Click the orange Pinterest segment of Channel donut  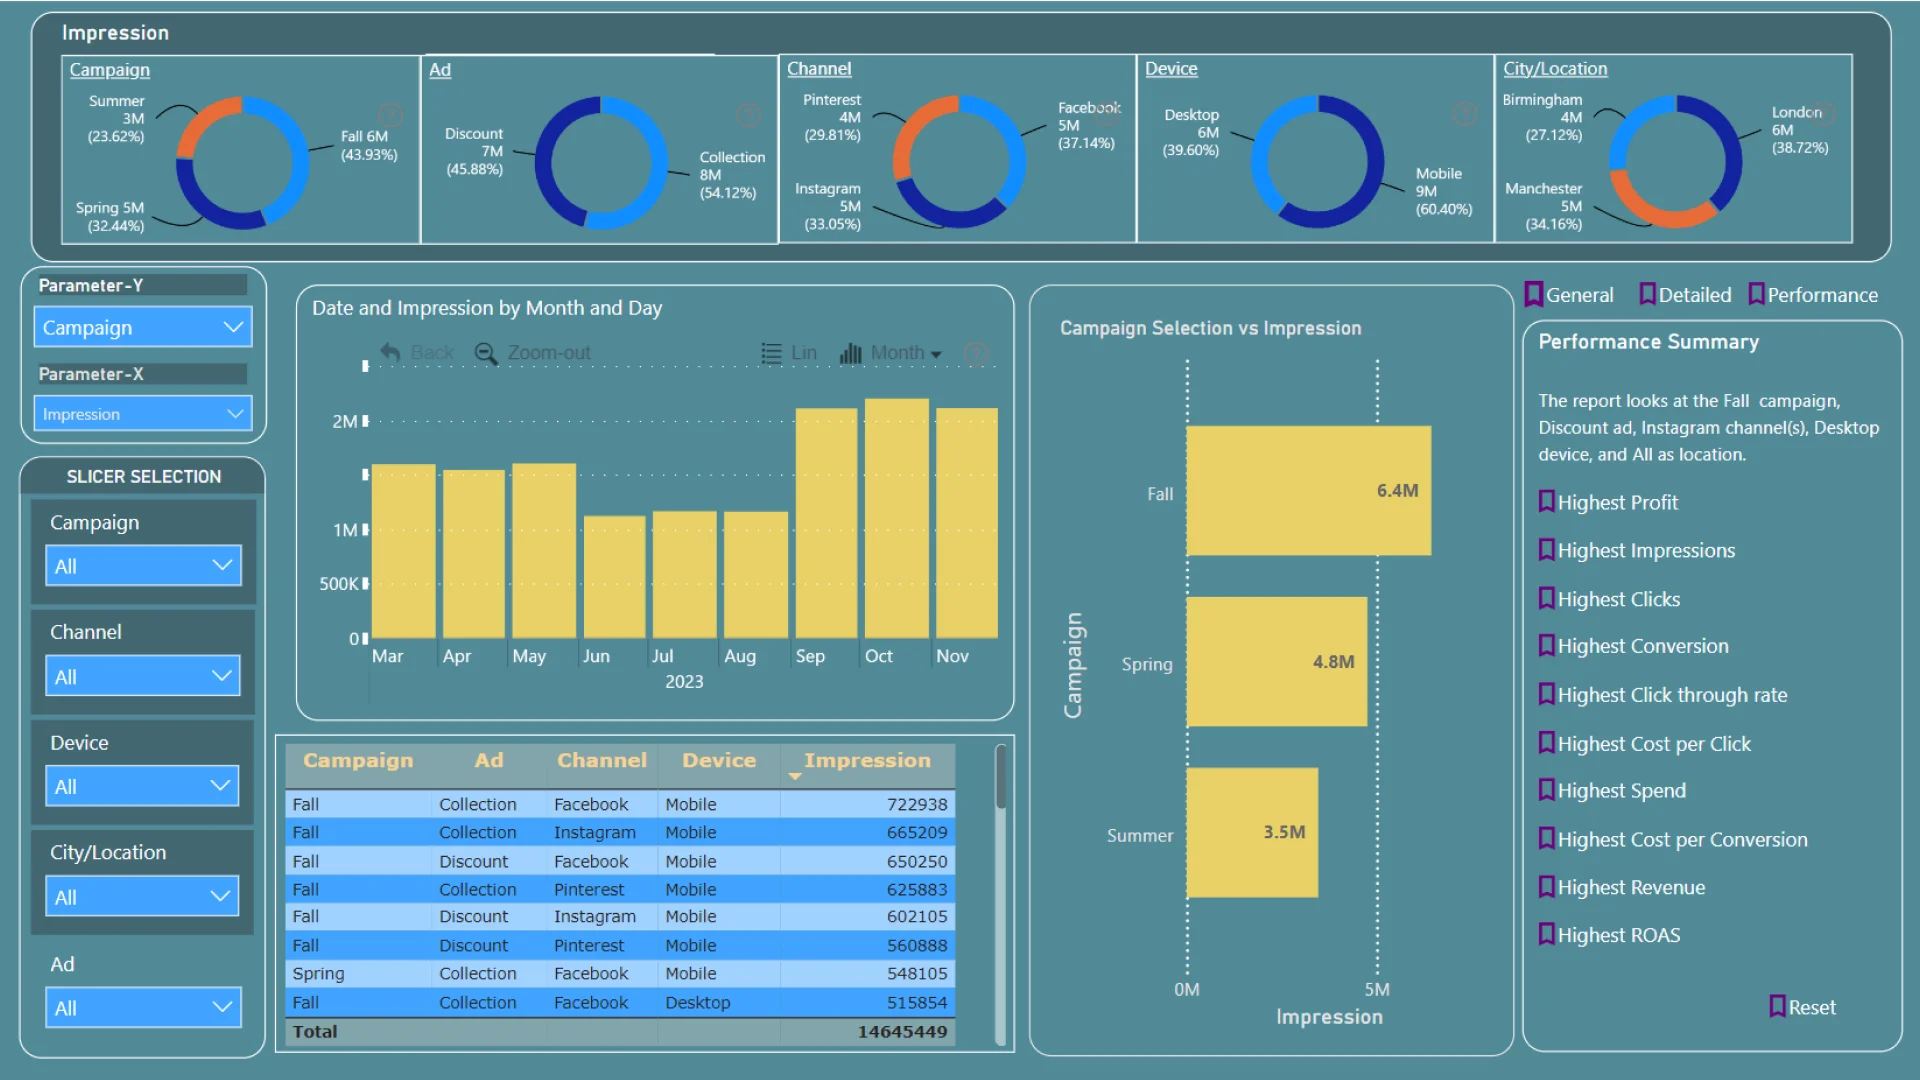[x=919, y=130]
